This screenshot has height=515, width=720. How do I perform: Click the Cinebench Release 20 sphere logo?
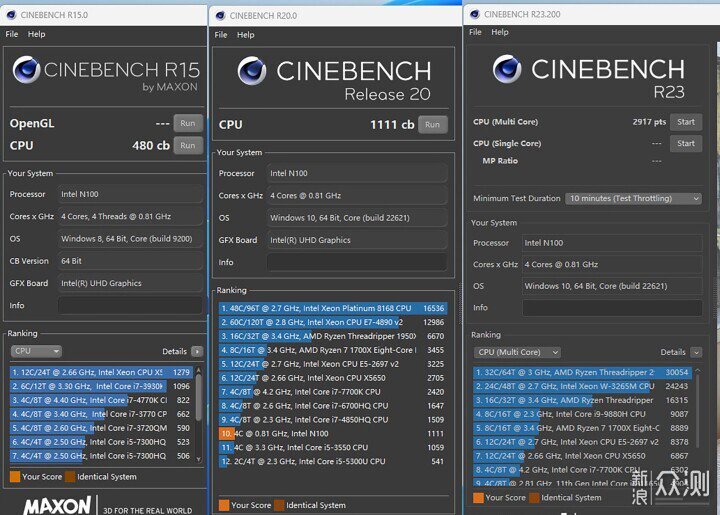[252, 71]
